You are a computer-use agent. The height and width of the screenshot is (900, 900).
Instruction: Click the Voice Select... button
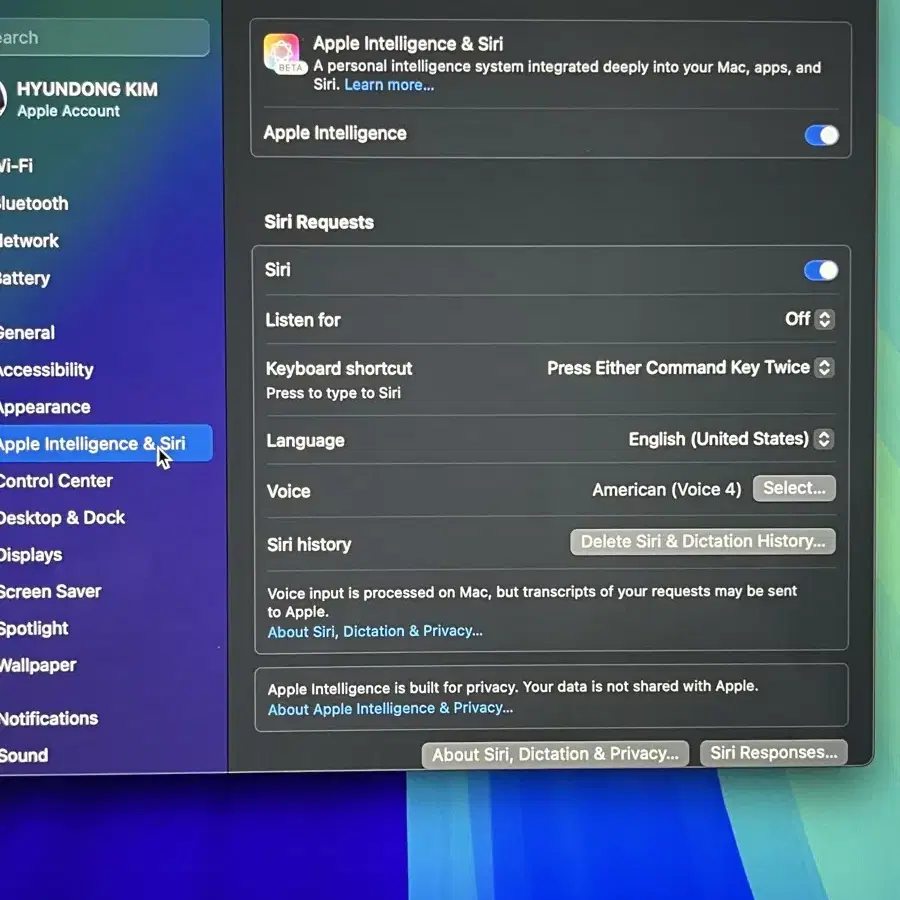[x=794, y=488]
